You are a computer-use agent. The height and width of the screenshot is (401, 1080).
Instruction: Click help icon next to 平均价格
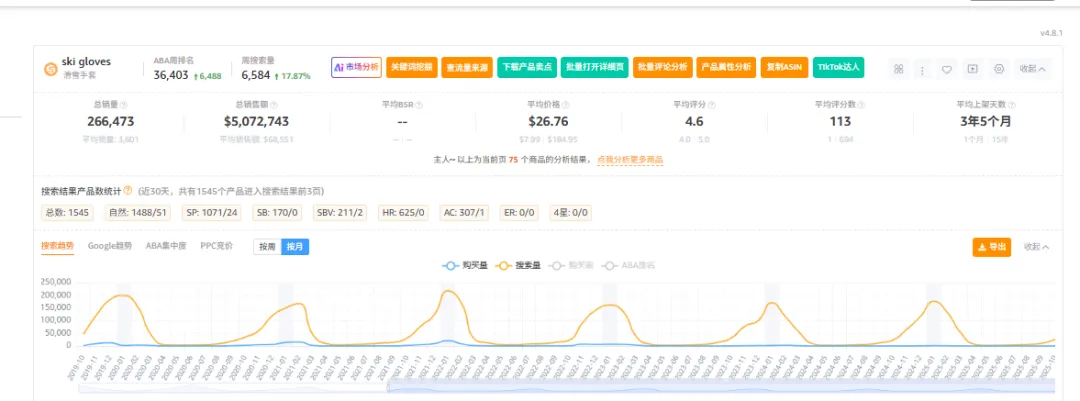(x=565, y=105)
